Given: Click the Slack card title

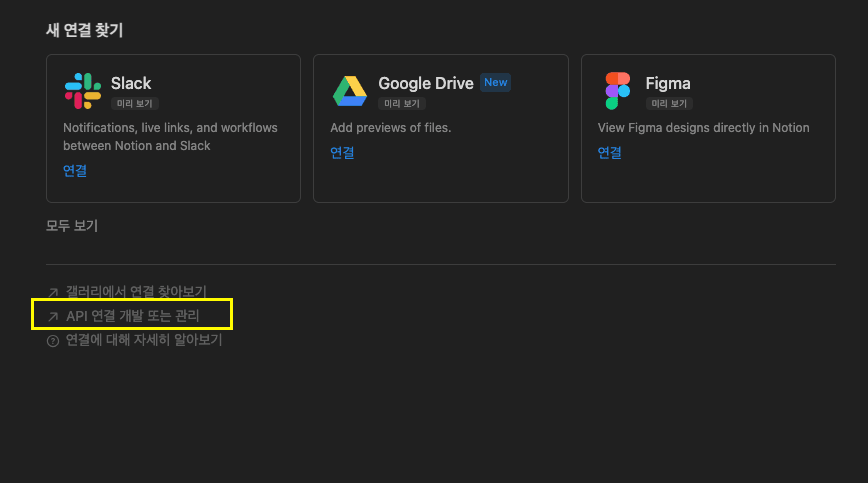Looking at the screenshot, I should tap(131, 83).
